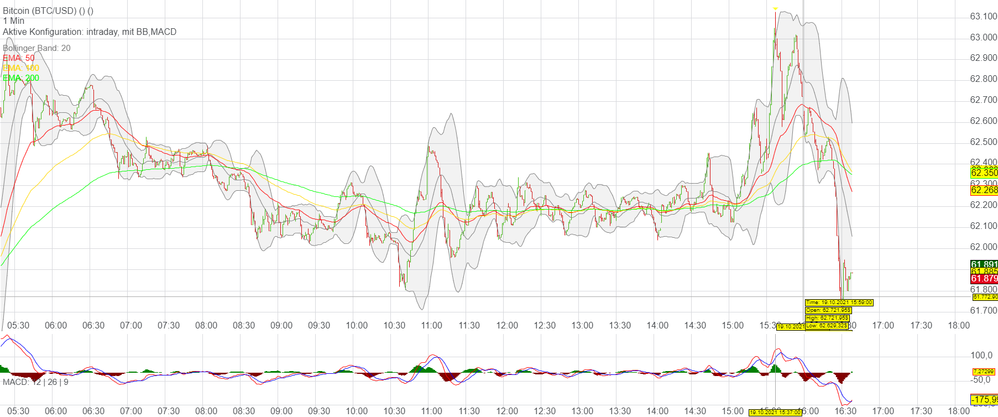This screenshot has height=417, width=998.
Task: Click the 62.100 price axis label
Action: pos(983,225)
